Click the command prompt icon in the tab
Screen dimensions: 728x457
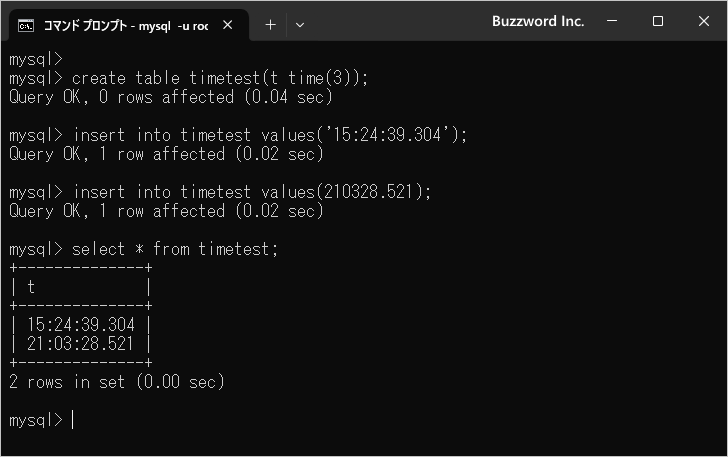(26, 24)
